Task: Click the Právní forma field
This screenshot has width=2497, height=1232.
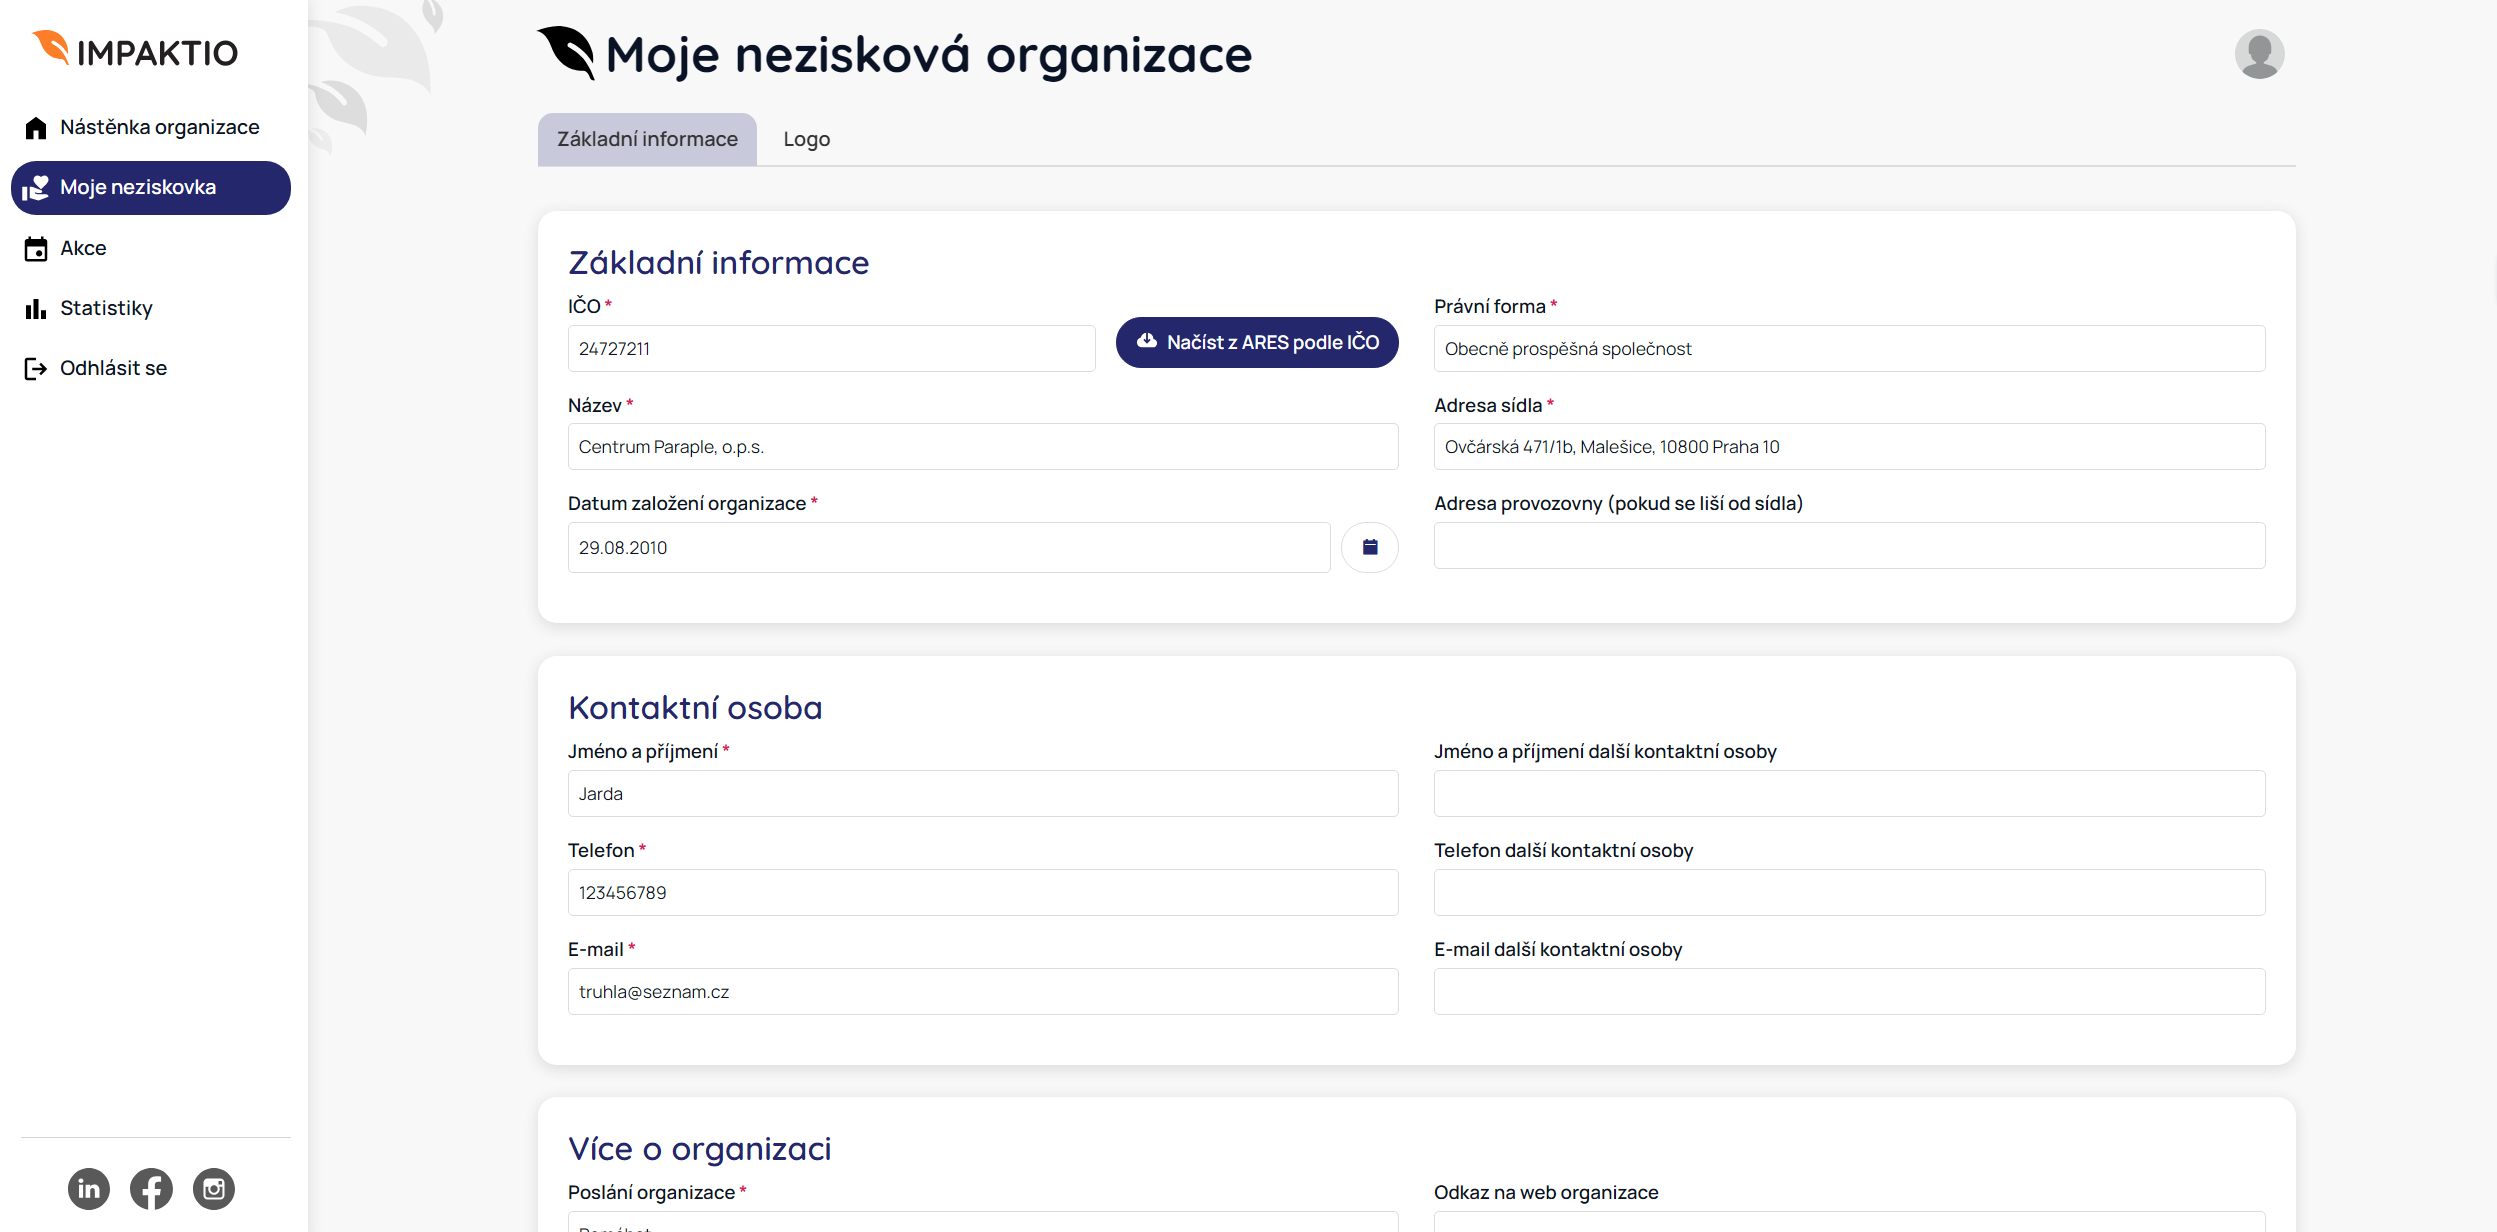Action: click(1848, 349)
